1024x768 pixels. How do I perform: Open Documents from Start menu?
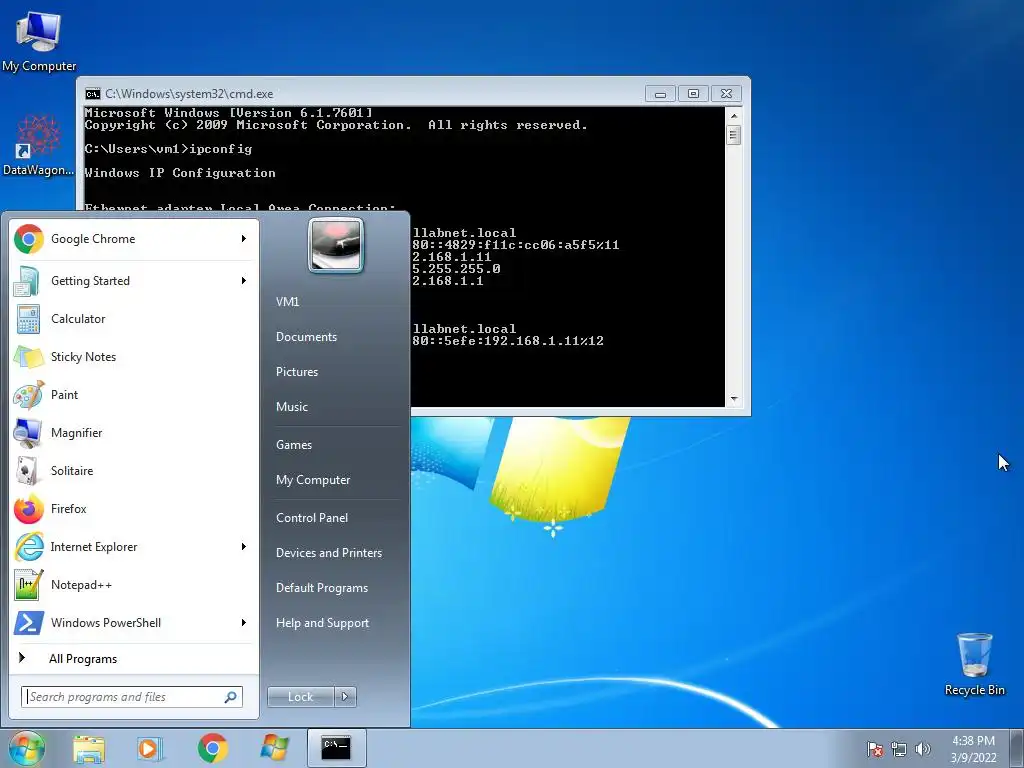pyautogui.click(x=306, y=337)
